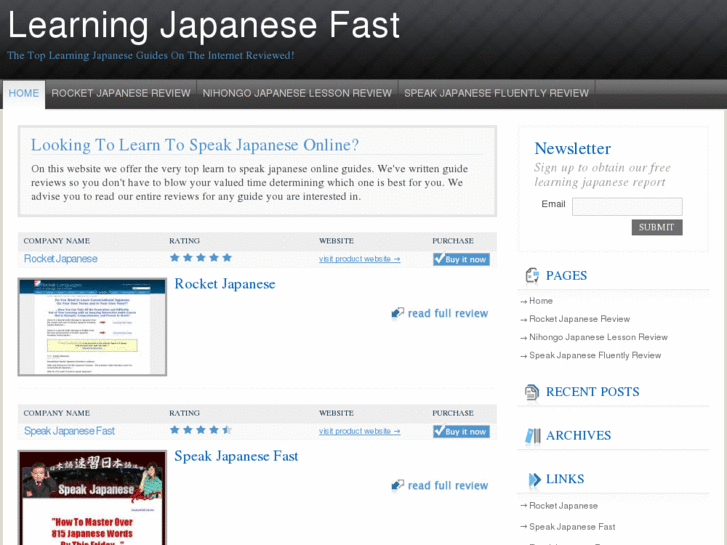Open Nihongo Japanese Lesson Review in Pages sidebar
This screenshot has height=545, width=727.
(x=599, y=337)
